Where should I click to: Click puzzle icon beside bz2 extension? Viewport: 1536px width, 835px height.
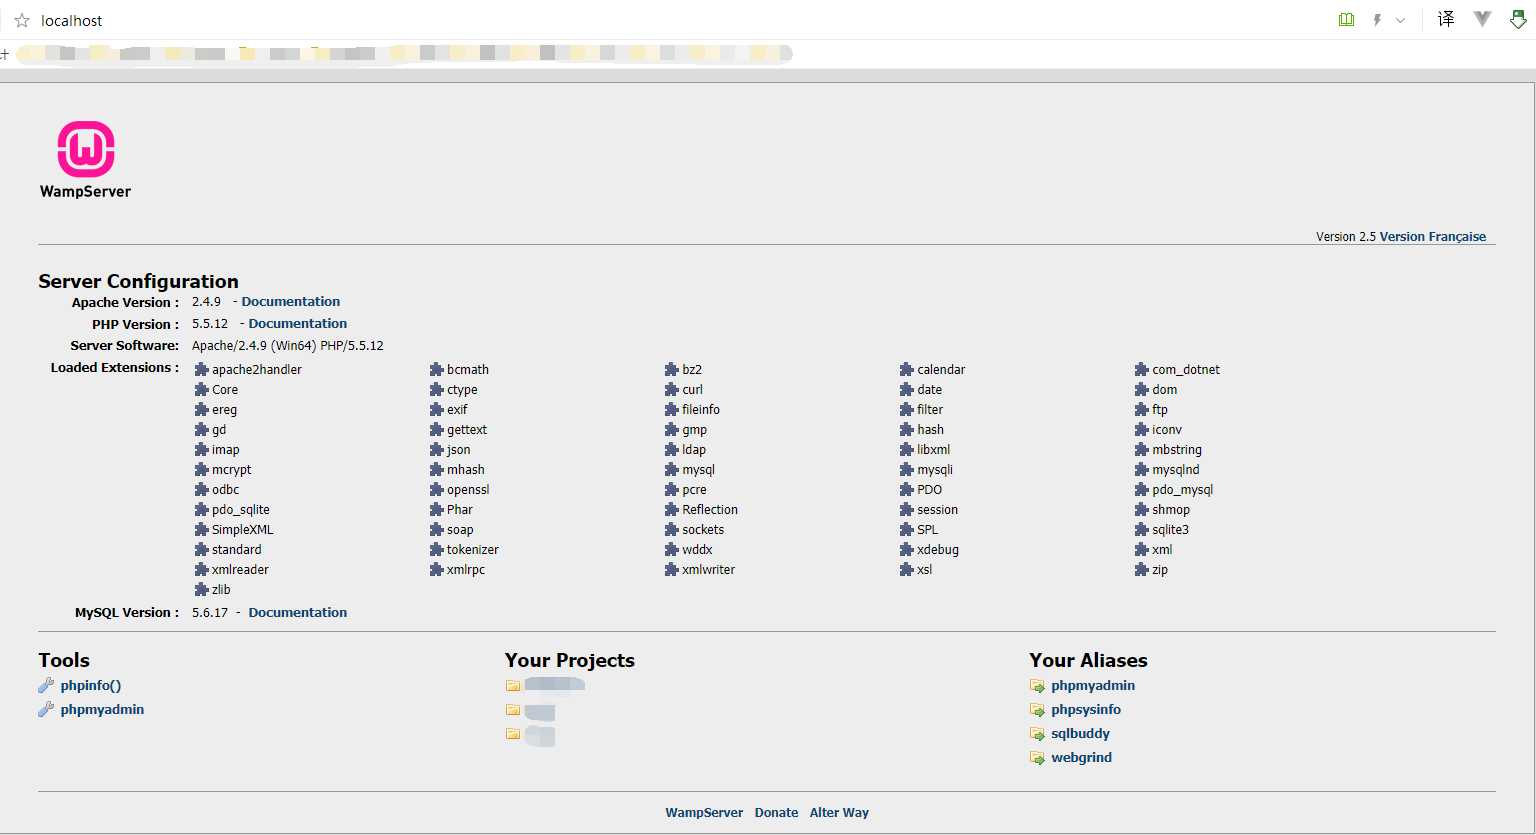(x=672, y=370)
